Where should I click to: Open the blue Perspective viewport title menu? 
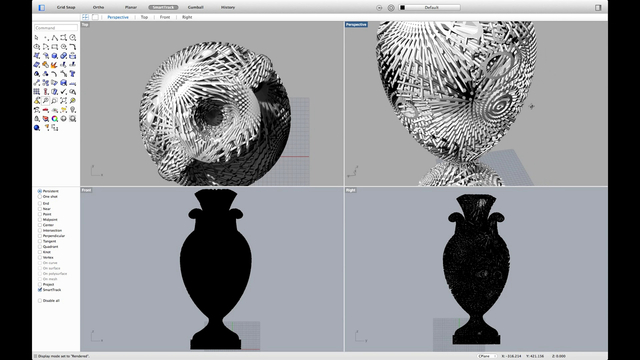(x=356, y=24)
